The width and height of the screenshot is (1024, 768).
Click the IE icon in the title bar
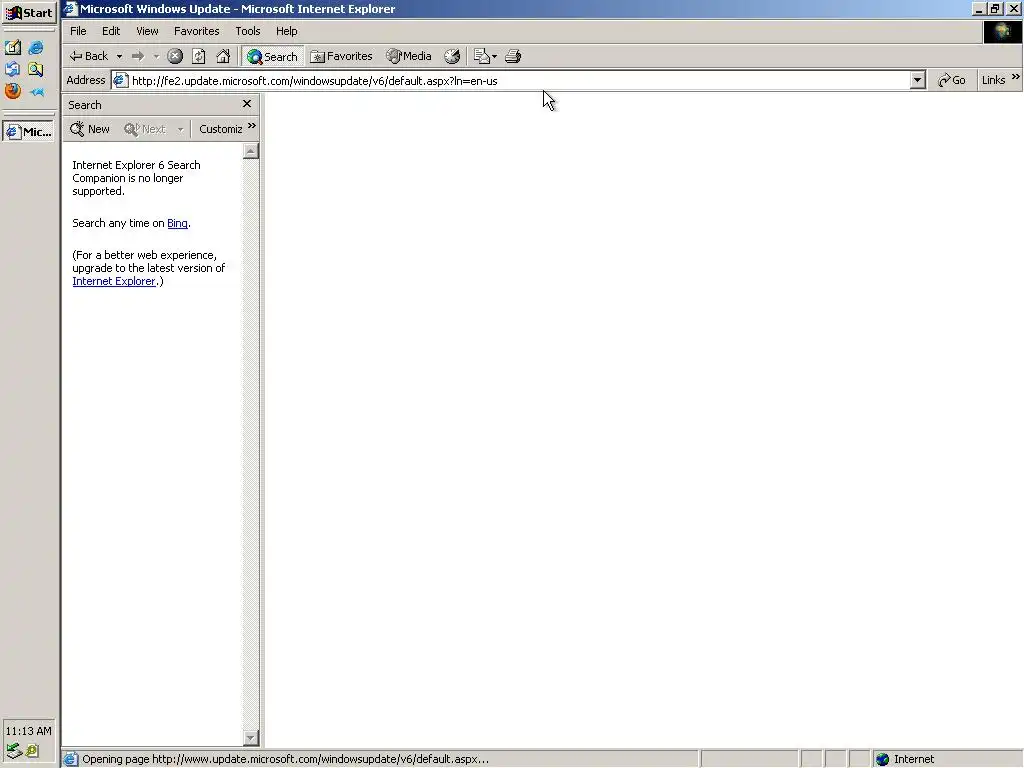pyautogui.click(x=71, y=9)
